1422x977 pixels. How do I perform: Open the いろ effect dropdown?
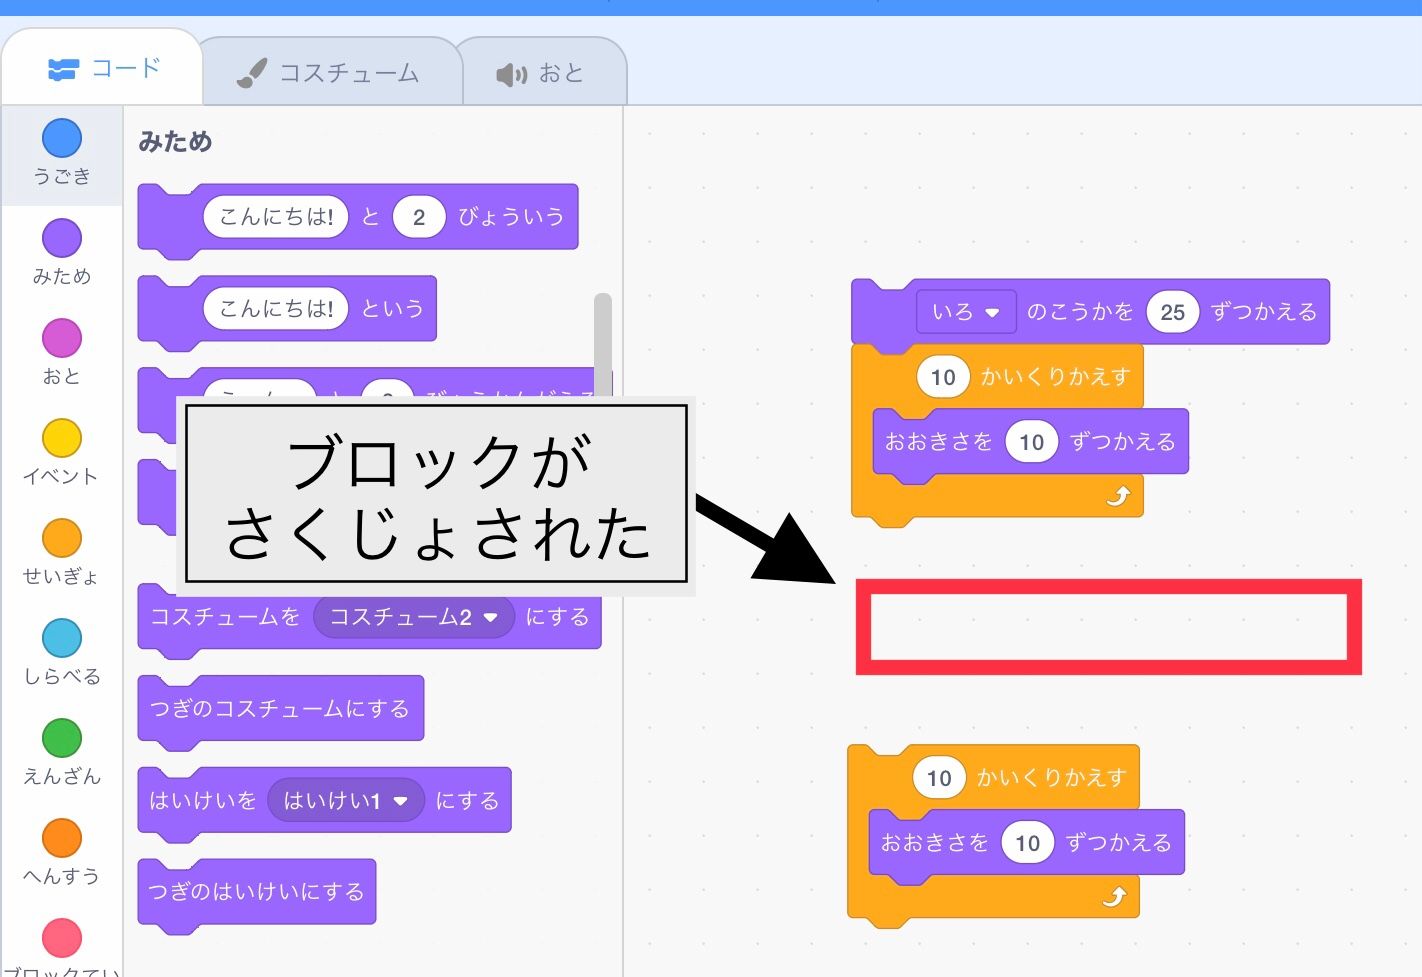tap(964, 311)
